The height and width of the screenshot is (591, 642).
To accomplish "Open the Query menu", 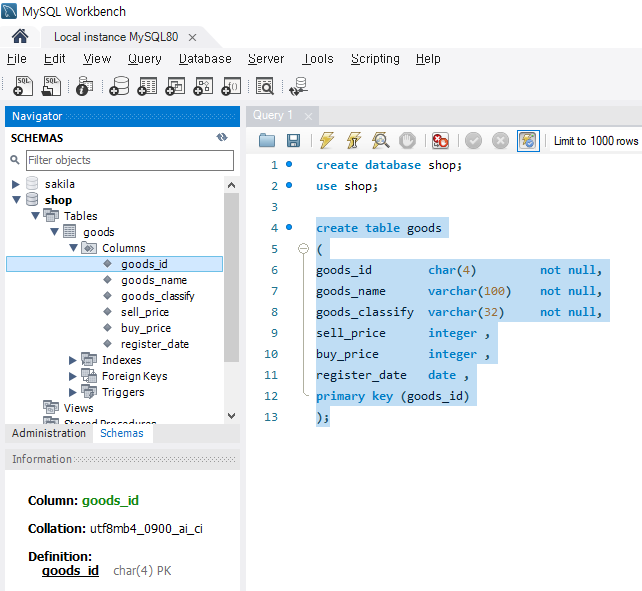I will [x=145, y=59].
